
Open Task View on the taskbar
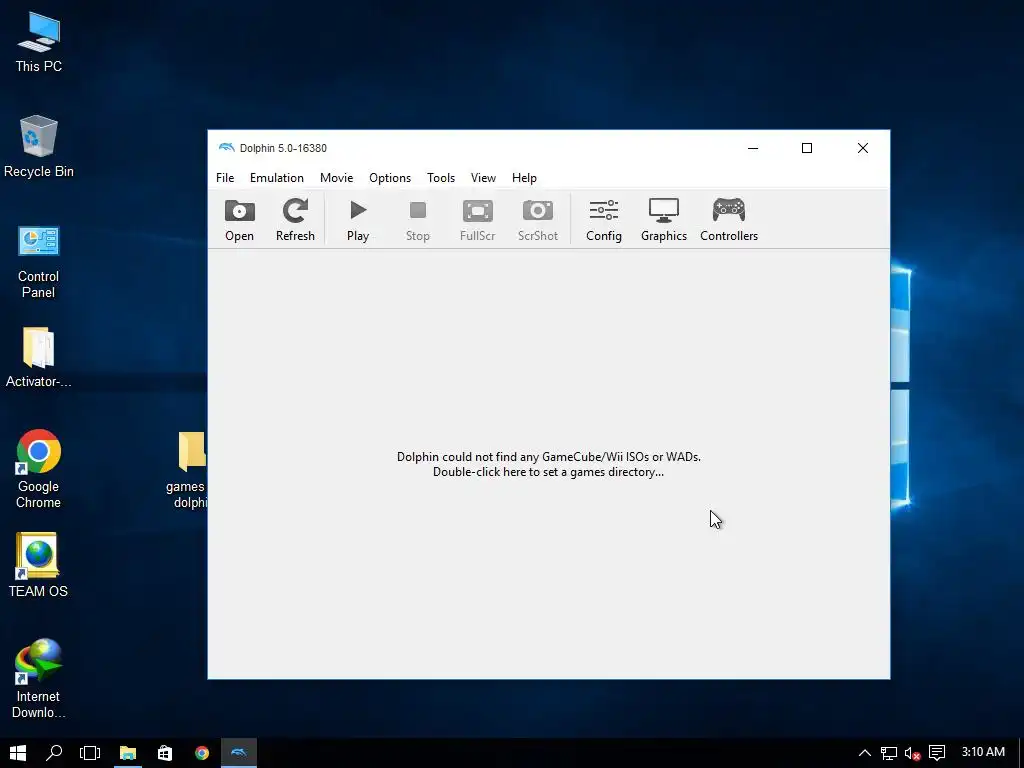(x=90, y=753)
